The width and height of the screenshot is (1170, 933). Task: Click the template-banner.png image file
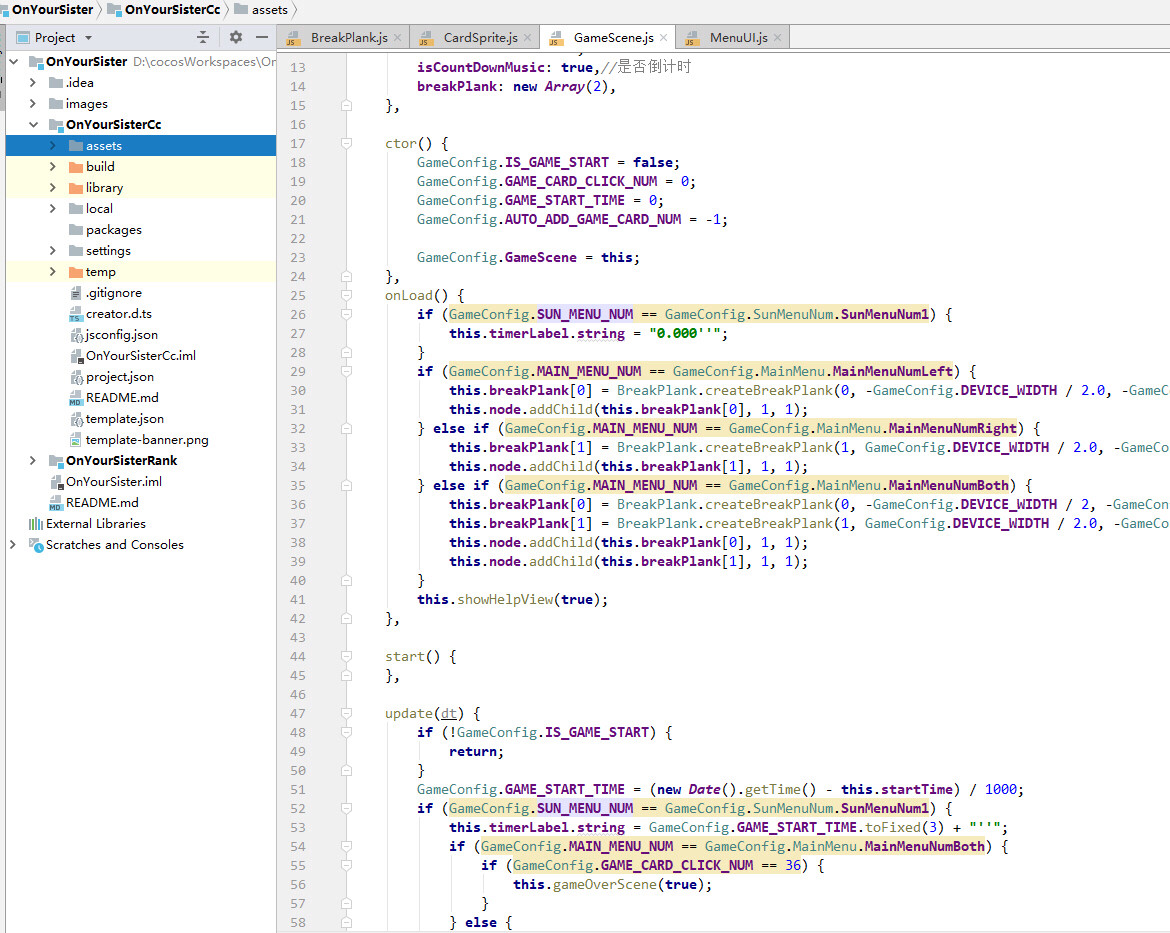tap(146, 440)
